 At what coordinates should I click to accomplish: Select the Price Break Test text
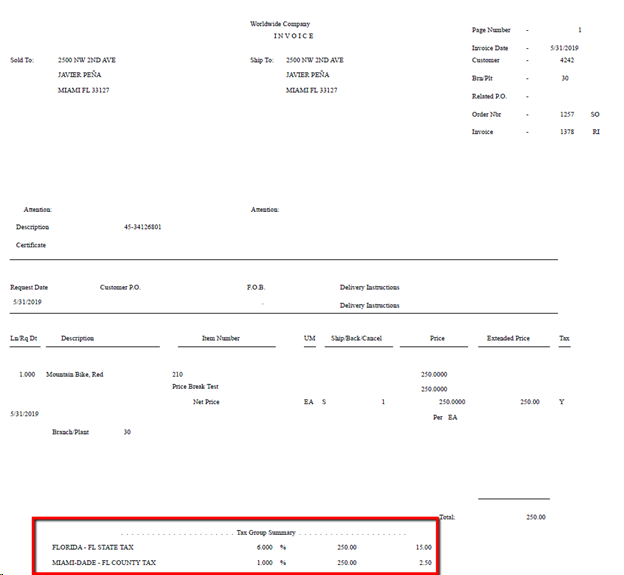(x=195, y=386)
